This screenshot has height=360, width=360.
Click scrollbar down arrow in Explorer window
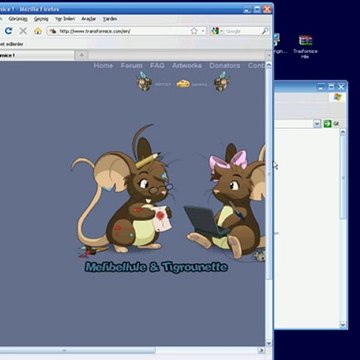[x=343, y=324]
